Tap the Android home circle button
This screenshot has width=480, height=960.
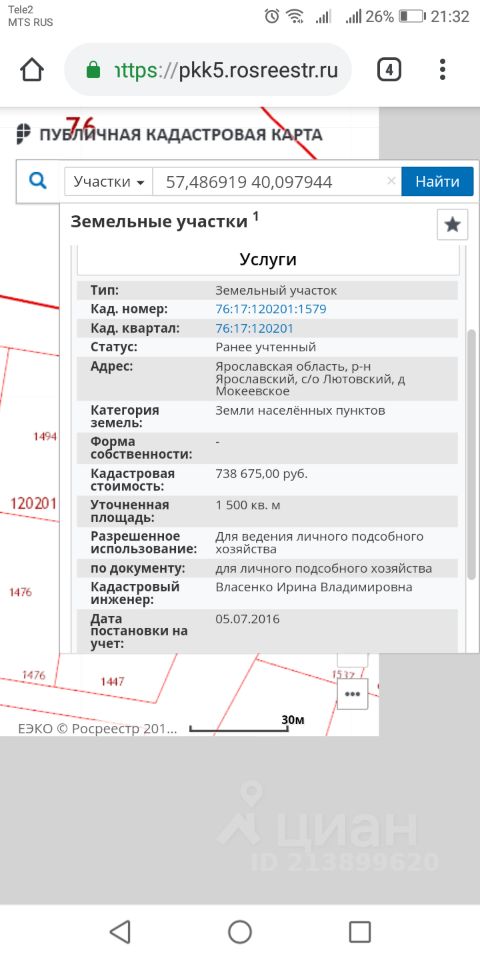(x=240, y=932)
